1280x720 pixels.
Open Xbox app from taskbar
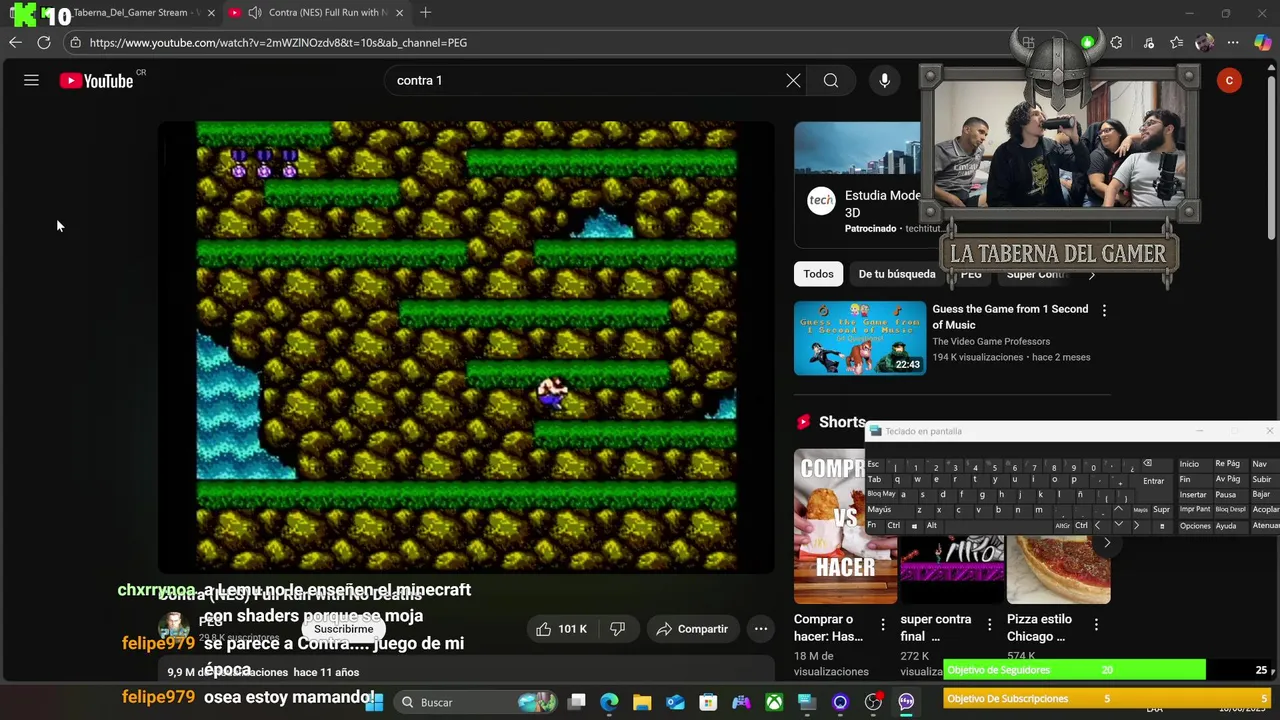point(774,702)
